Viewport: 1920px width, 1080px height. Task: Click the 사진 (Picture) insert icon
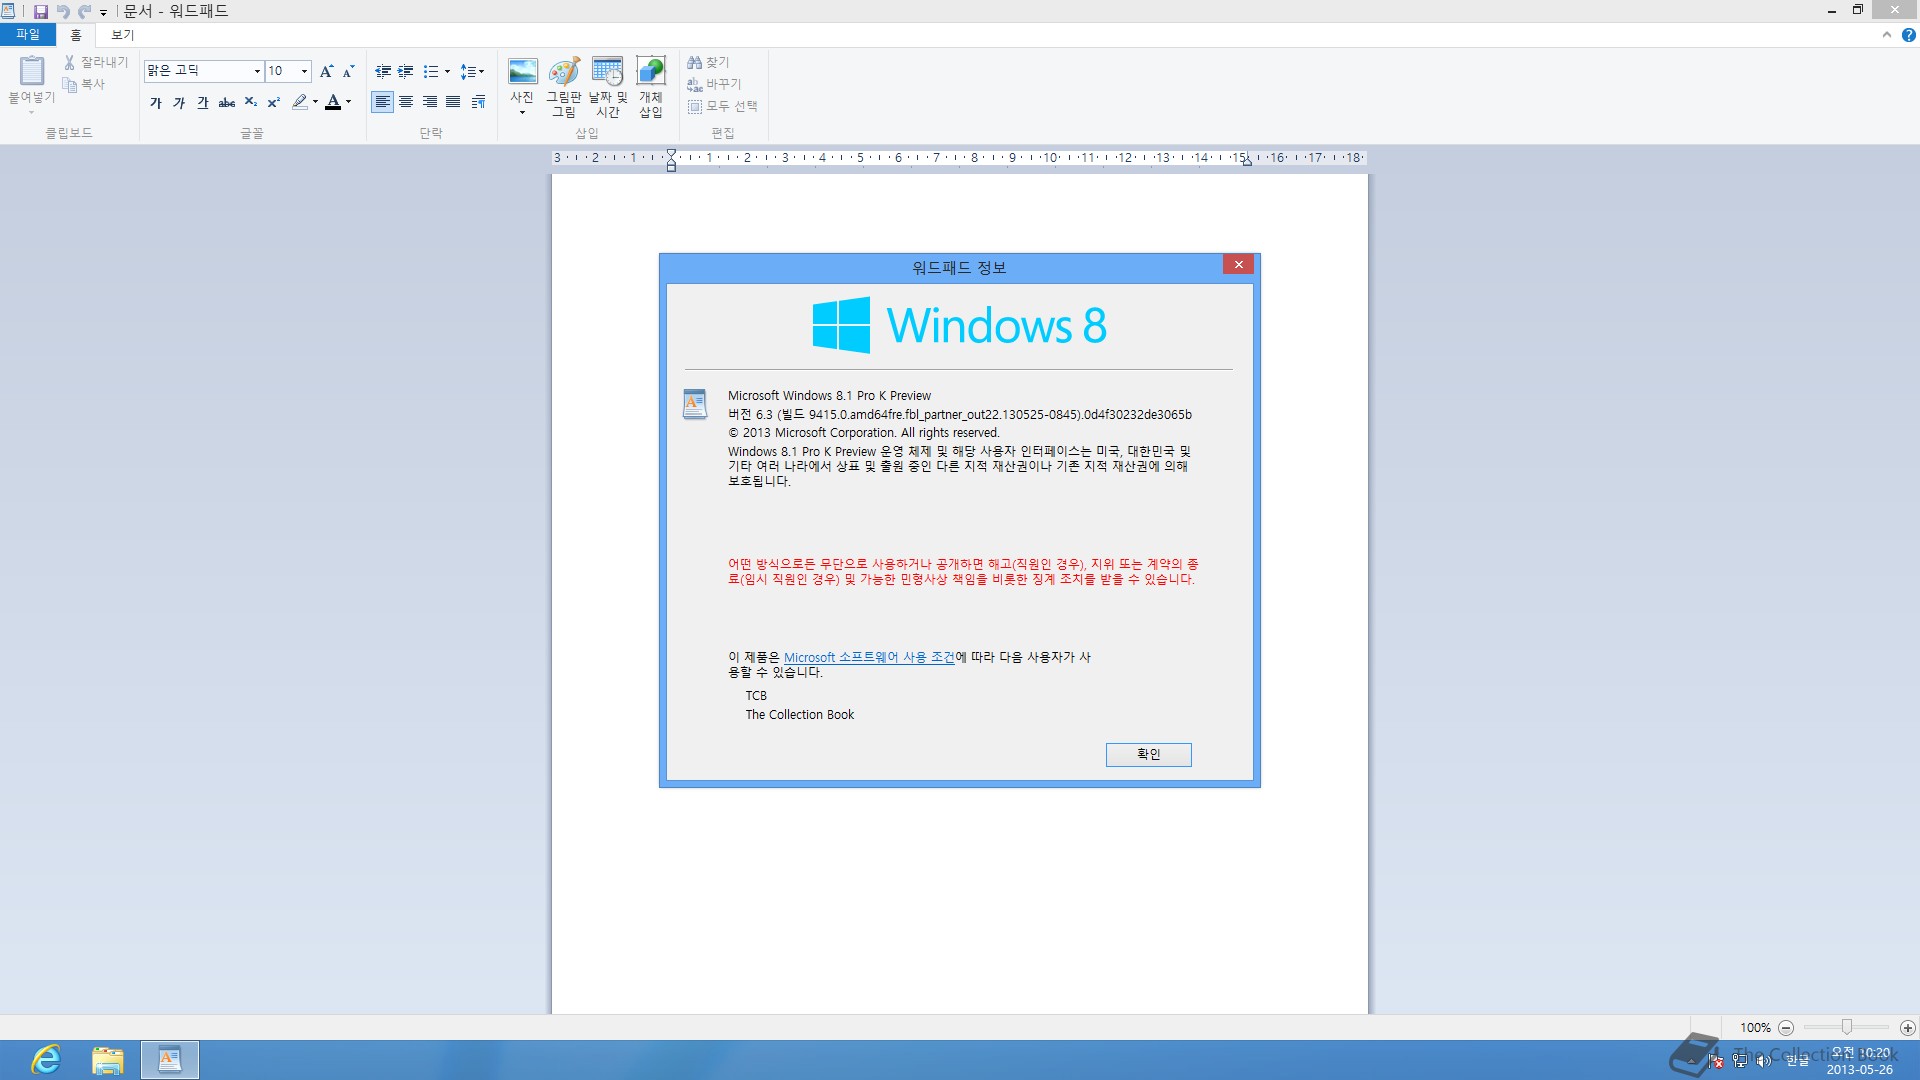tap(522, 72)
